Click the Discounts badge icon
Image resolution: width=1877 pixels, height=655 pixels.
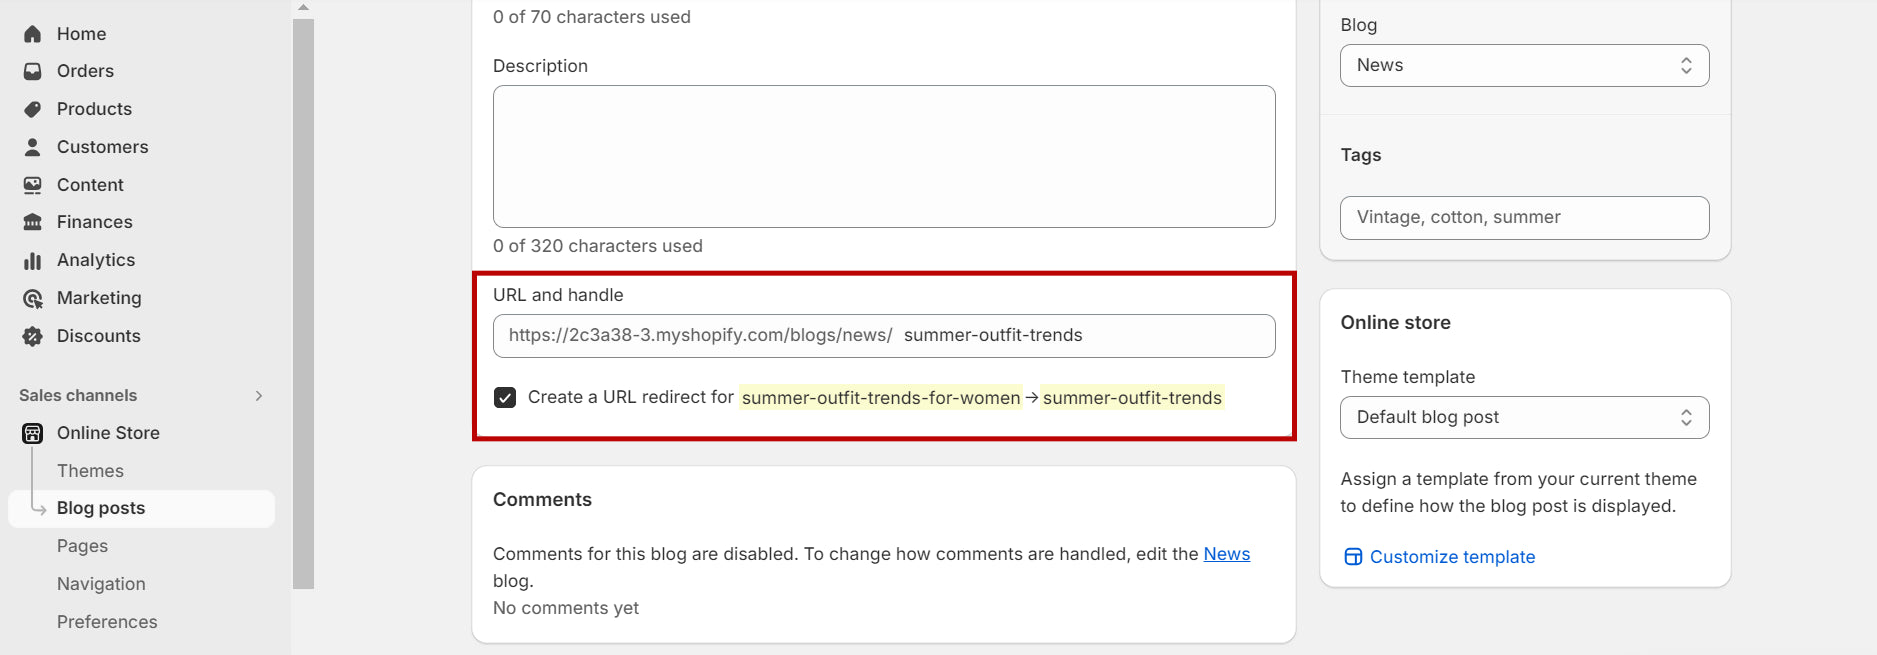(x=33, y=336)
